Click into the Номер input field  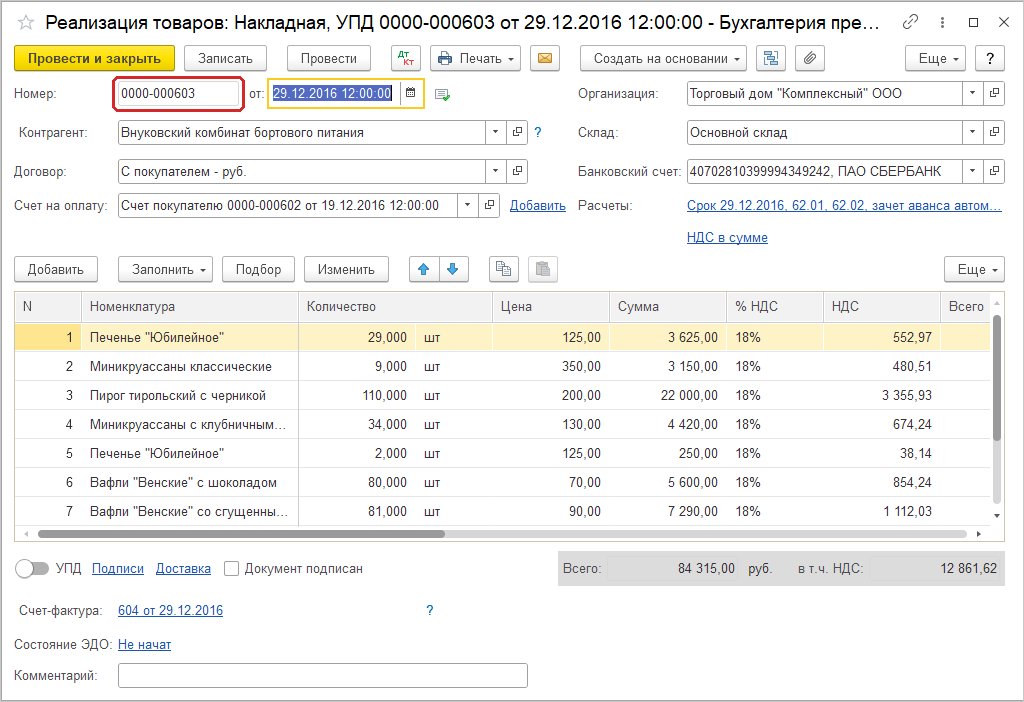(178, 93)
